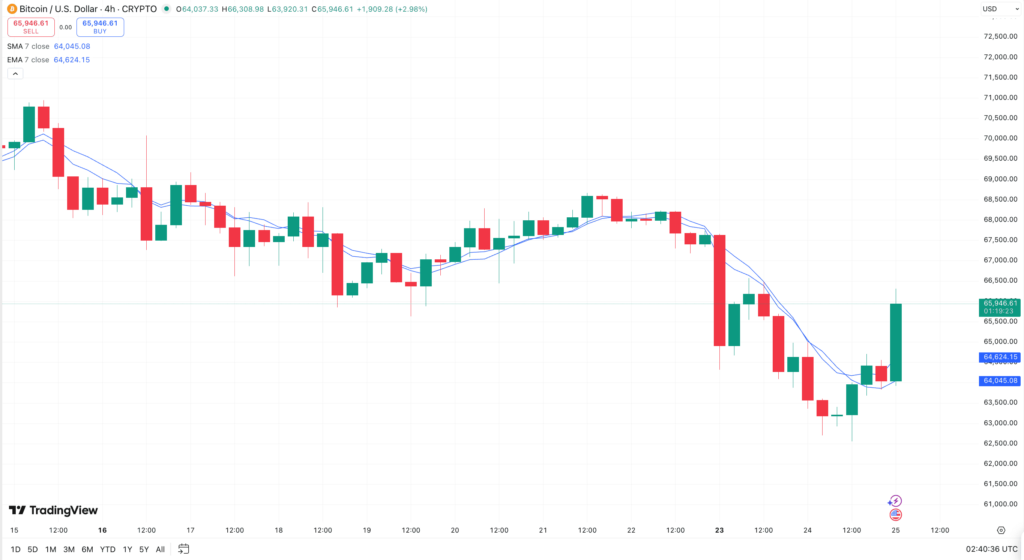Click the purple lightning event marker
This screenshot has width=1024, height=560.
[x=896, y=500]
